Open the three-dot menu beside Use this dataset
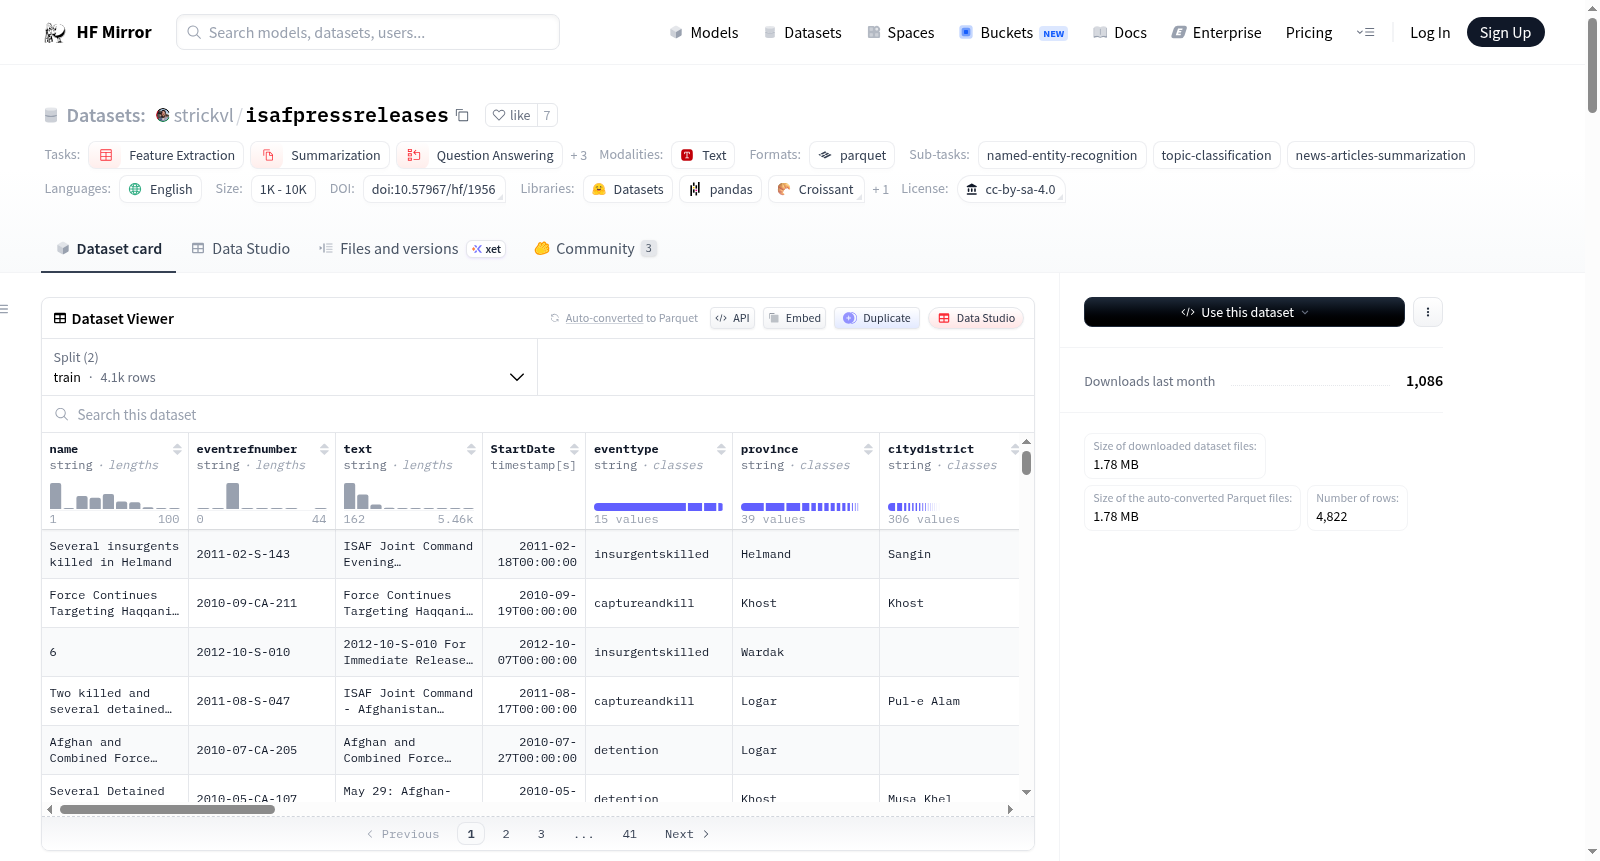The height and width of the screenshot is (861, 1600). click(1428, 312)
